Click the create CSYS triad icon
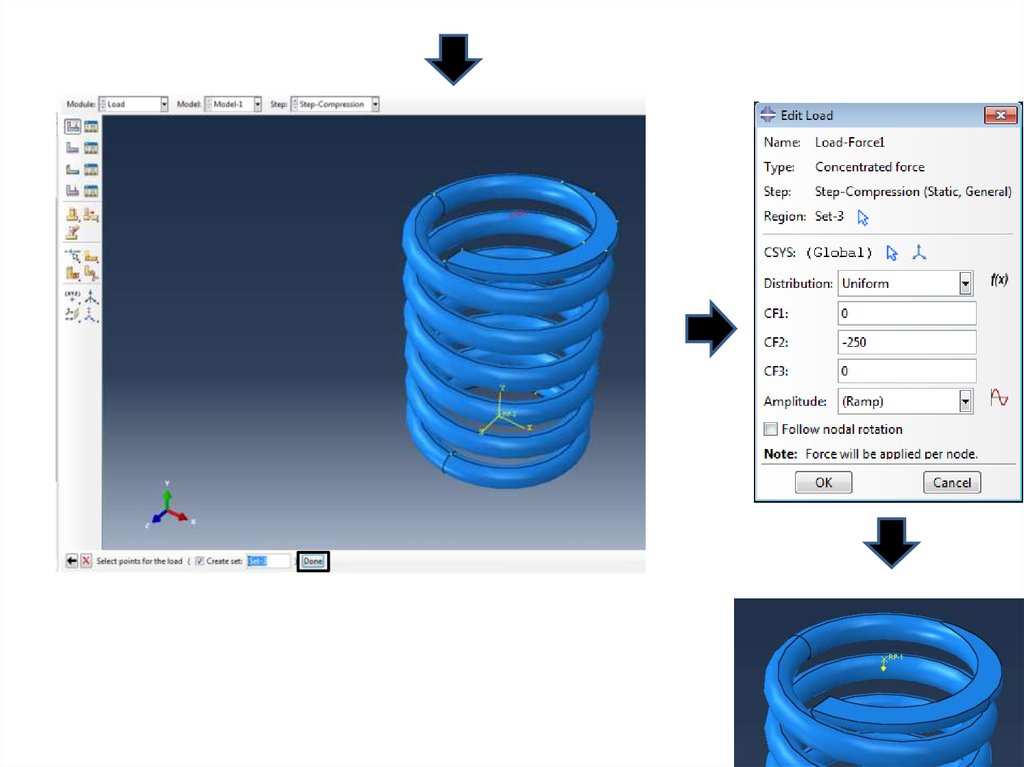1024x767 pixels. pyautogui.click(x=919, y=252)
